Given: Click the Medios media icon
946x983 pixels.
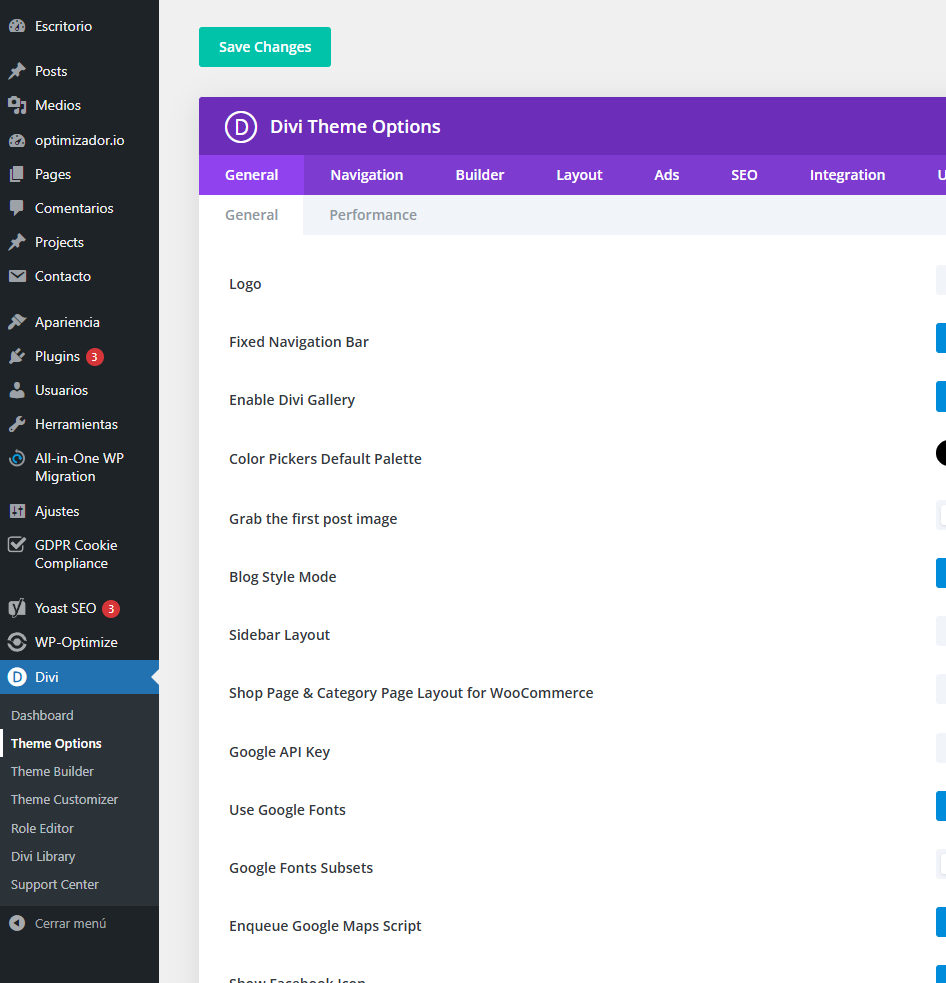Looking at the screenshot, I should (x=17, y=105).
